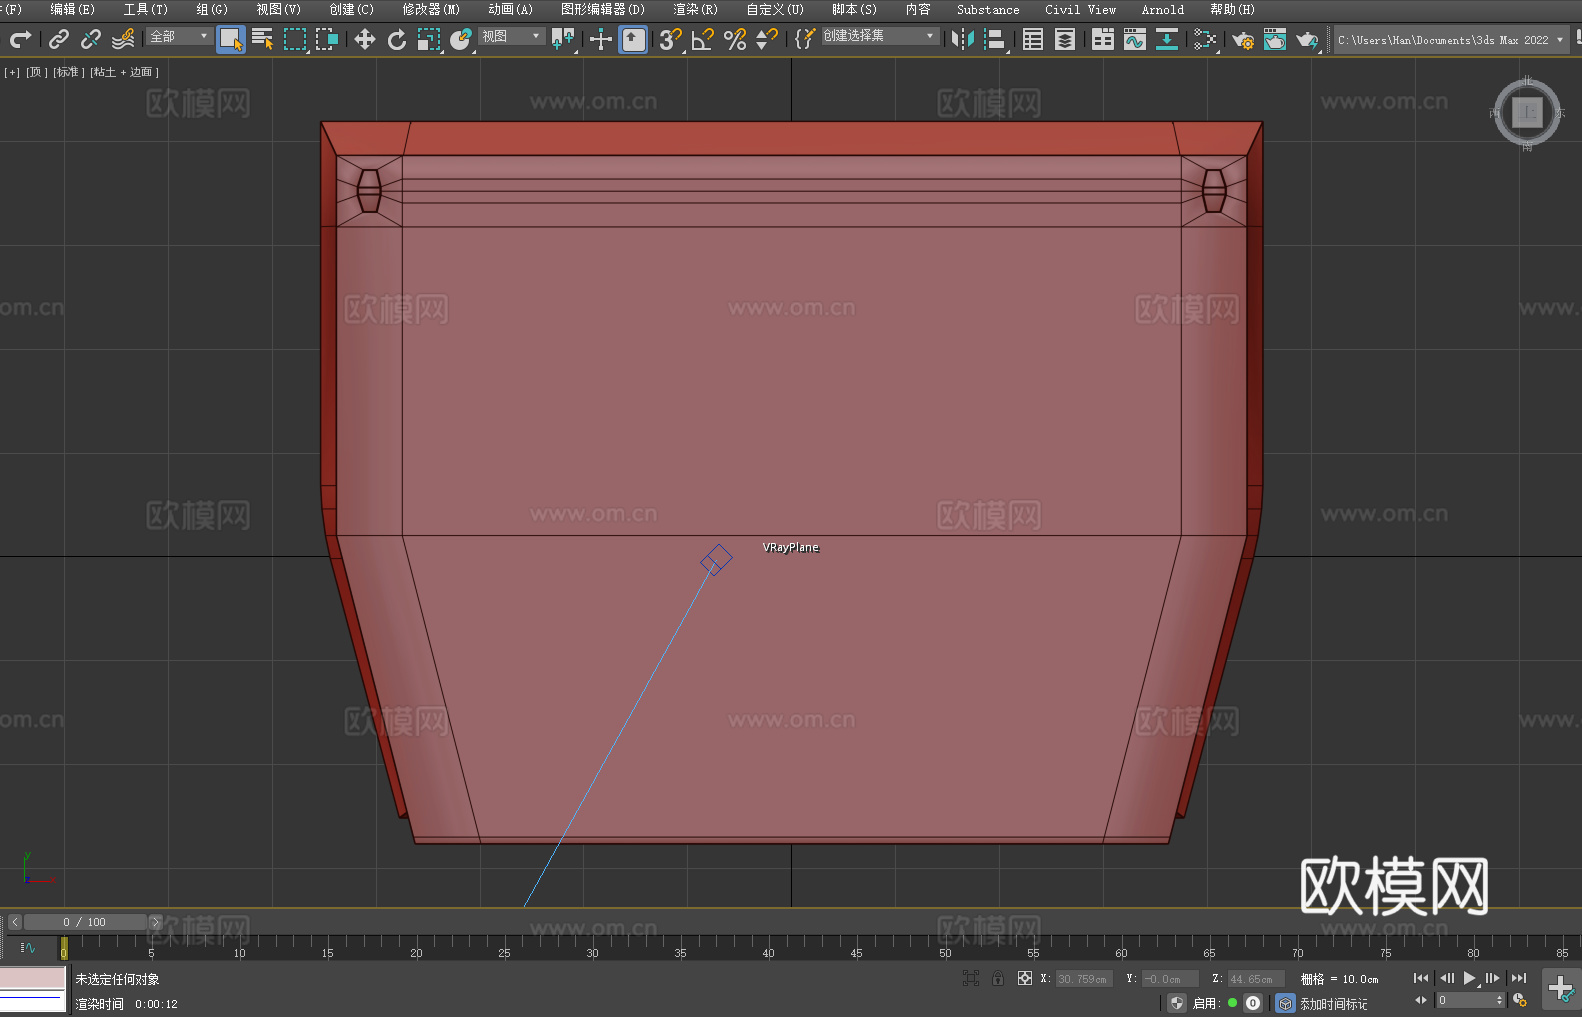Open the project path dropdown arrow
Image resolution: width=1582 pixels, height=1017 pixels.
(x=1559, y=40)
